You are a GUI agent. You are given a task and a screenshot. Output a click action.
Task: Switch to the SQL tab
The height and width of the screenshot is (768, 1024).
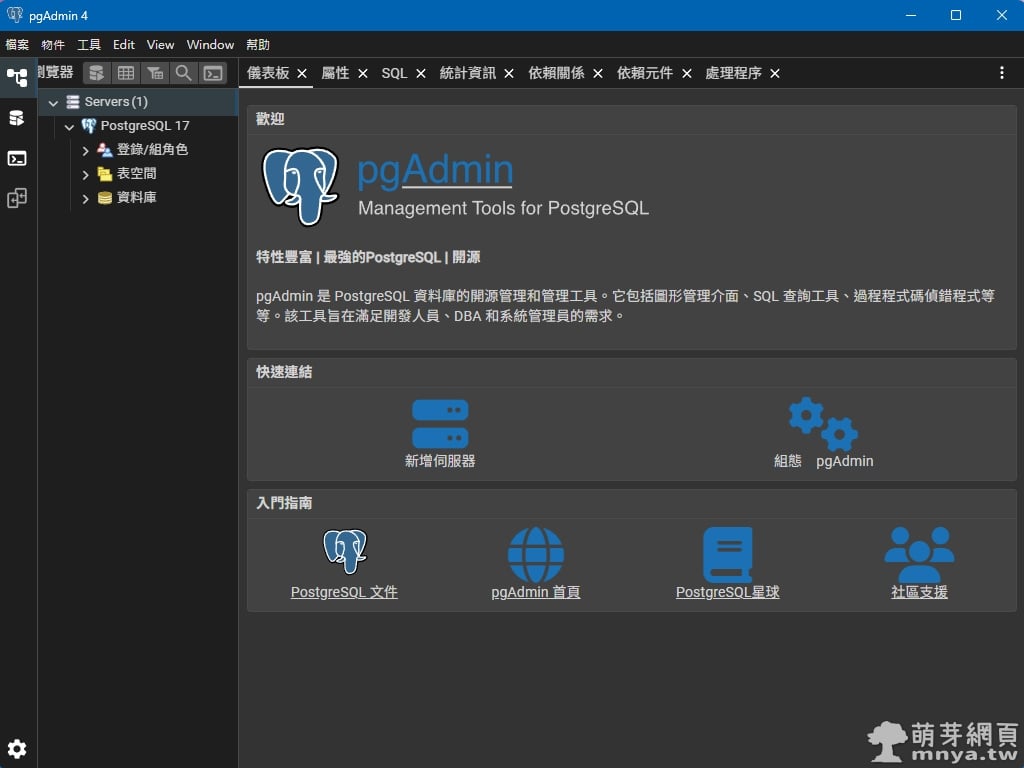(394, 73)
